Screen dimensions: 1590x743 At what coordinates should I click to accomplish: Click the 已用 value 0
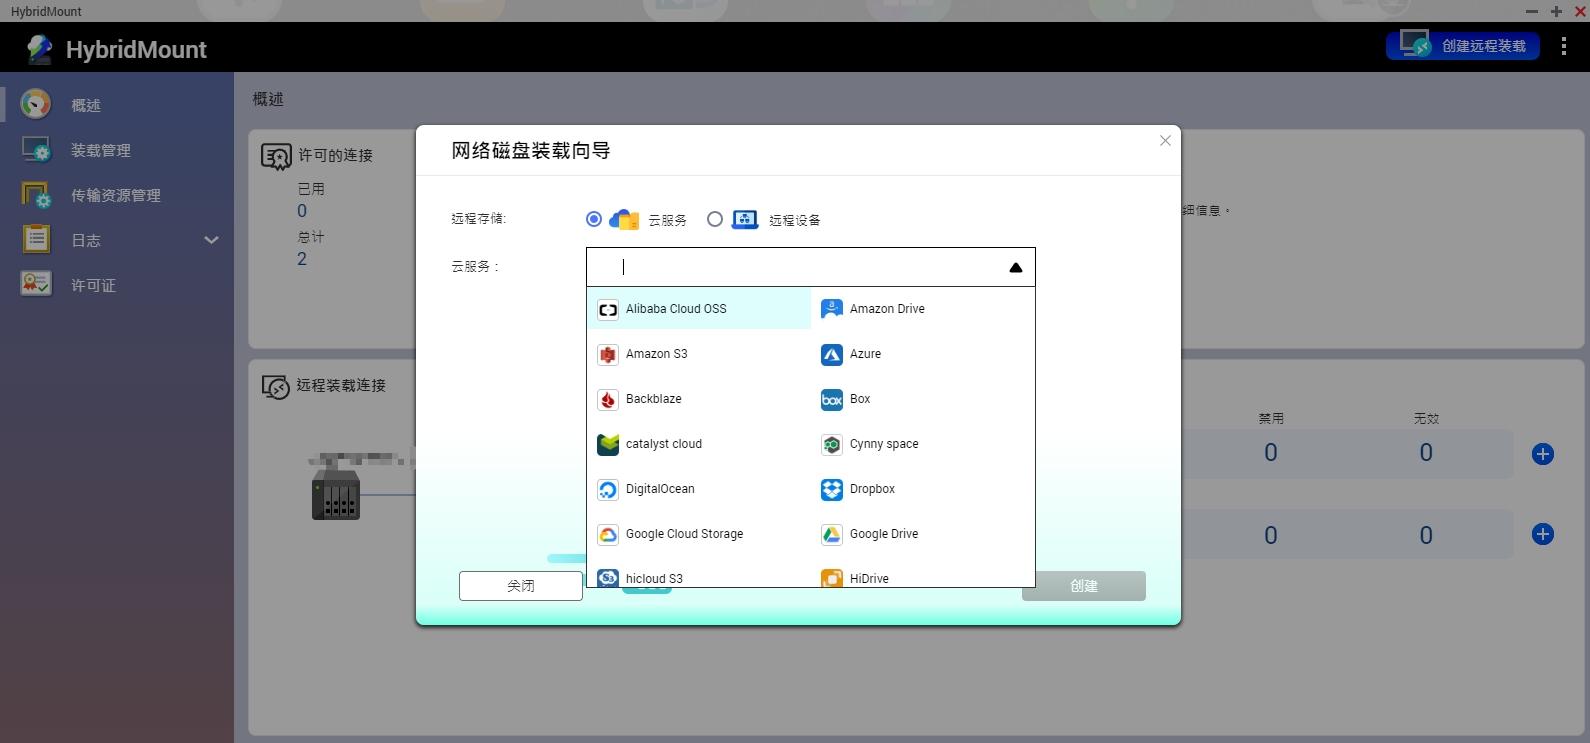tap(302, 211)
